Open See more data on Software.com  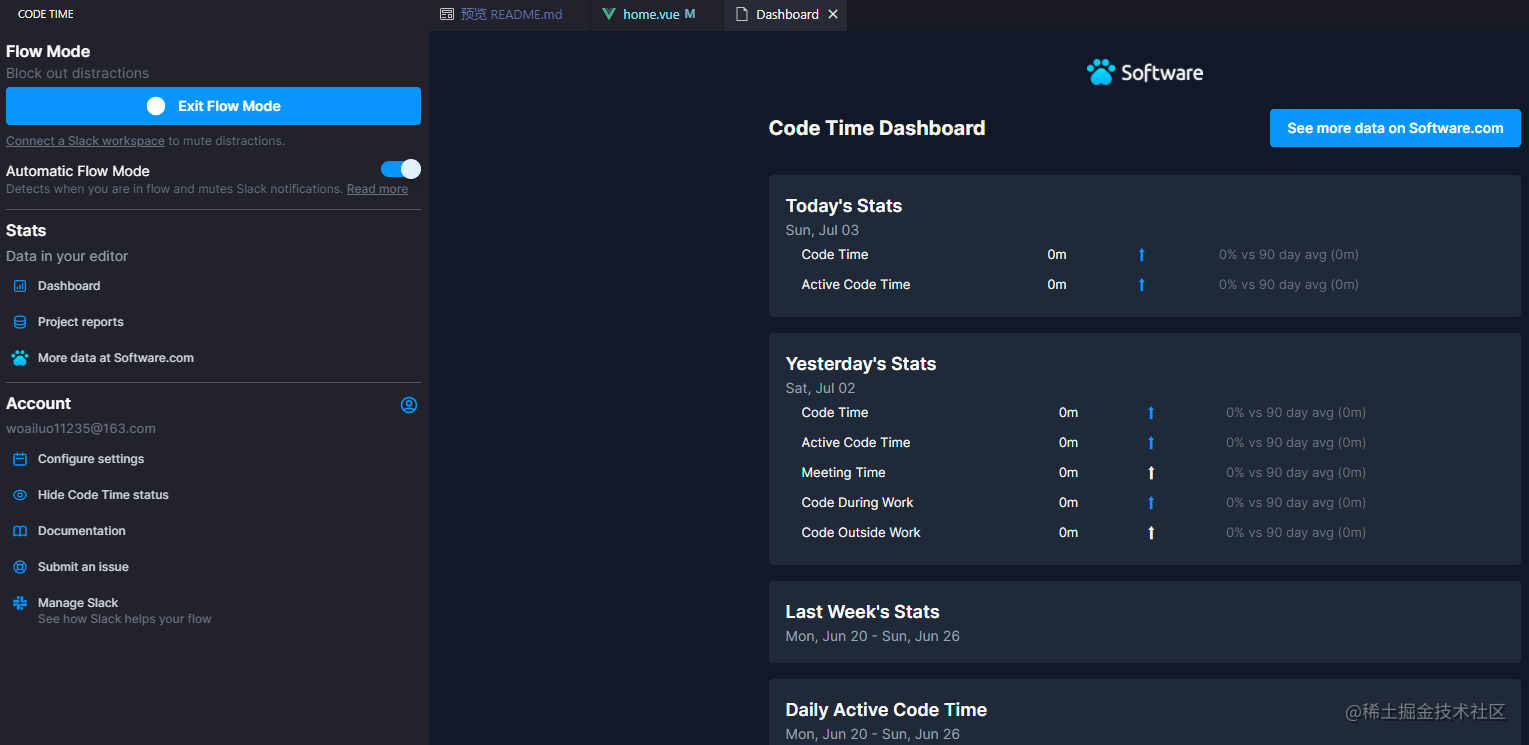pyautogui.click(x=1395, y=128)
